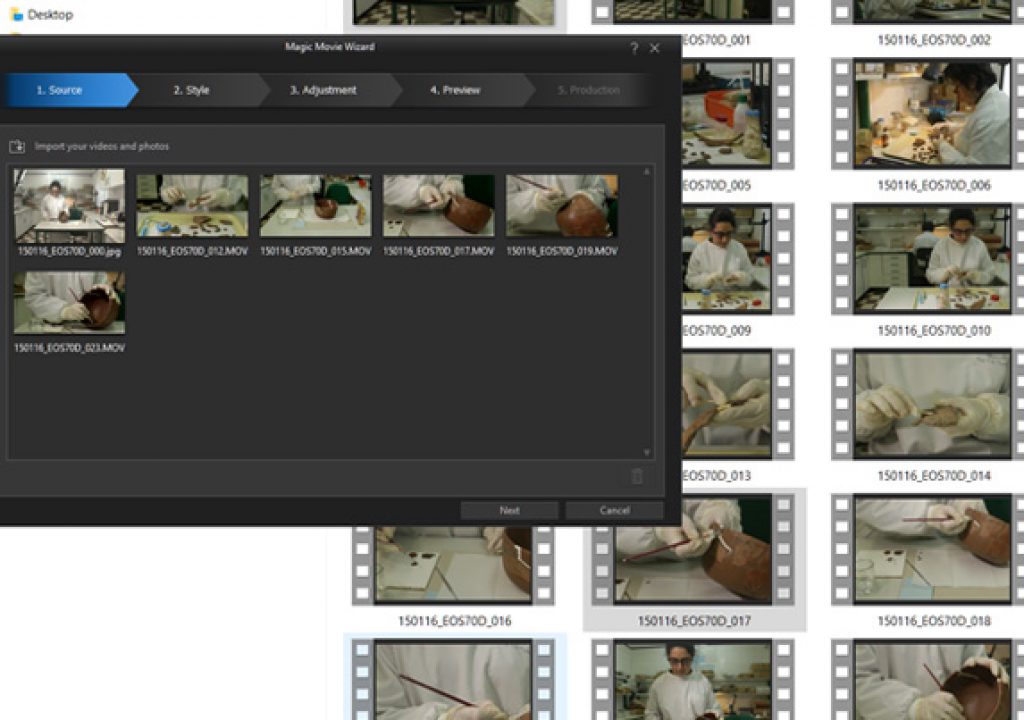
Task: Select clip 150116_EOS70D_017.MOV in wizard
Action: [x=439, y=205]
